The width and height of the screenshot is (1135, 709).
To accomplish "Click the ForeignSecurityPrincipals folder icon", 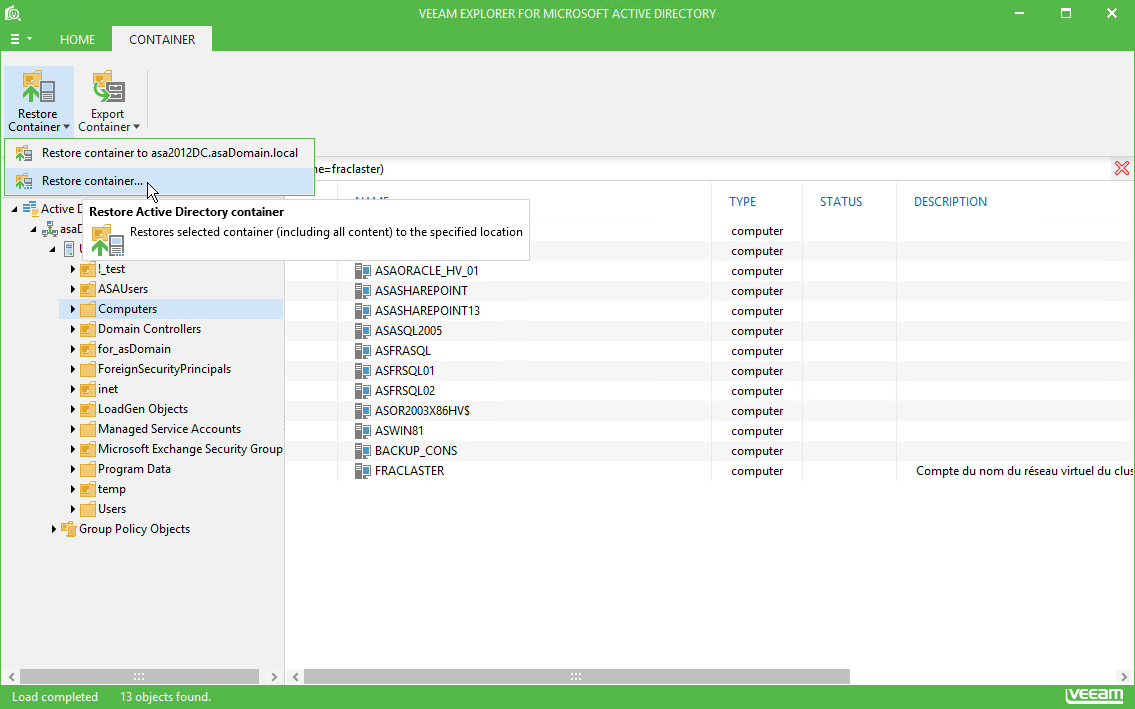I will [x=88, y=369].
